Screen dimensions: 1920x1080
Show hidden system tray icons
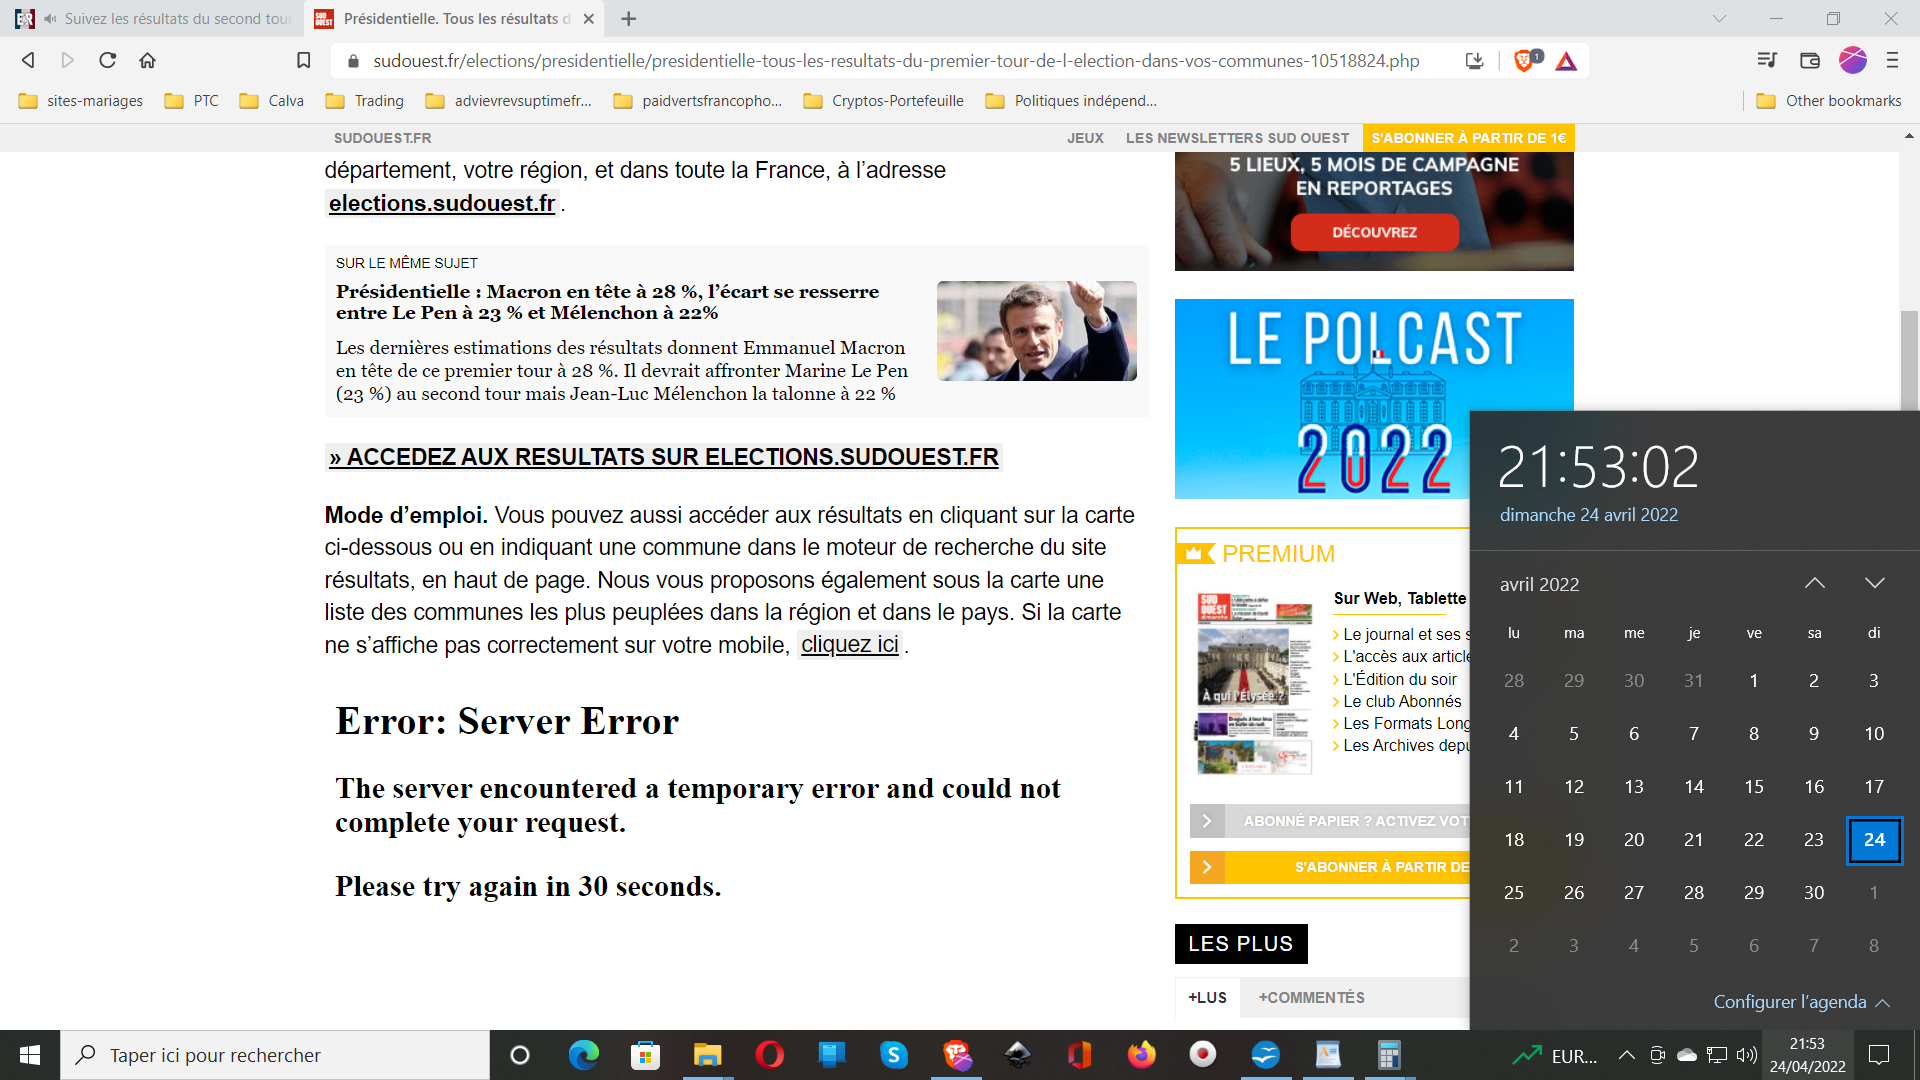1627,1055
